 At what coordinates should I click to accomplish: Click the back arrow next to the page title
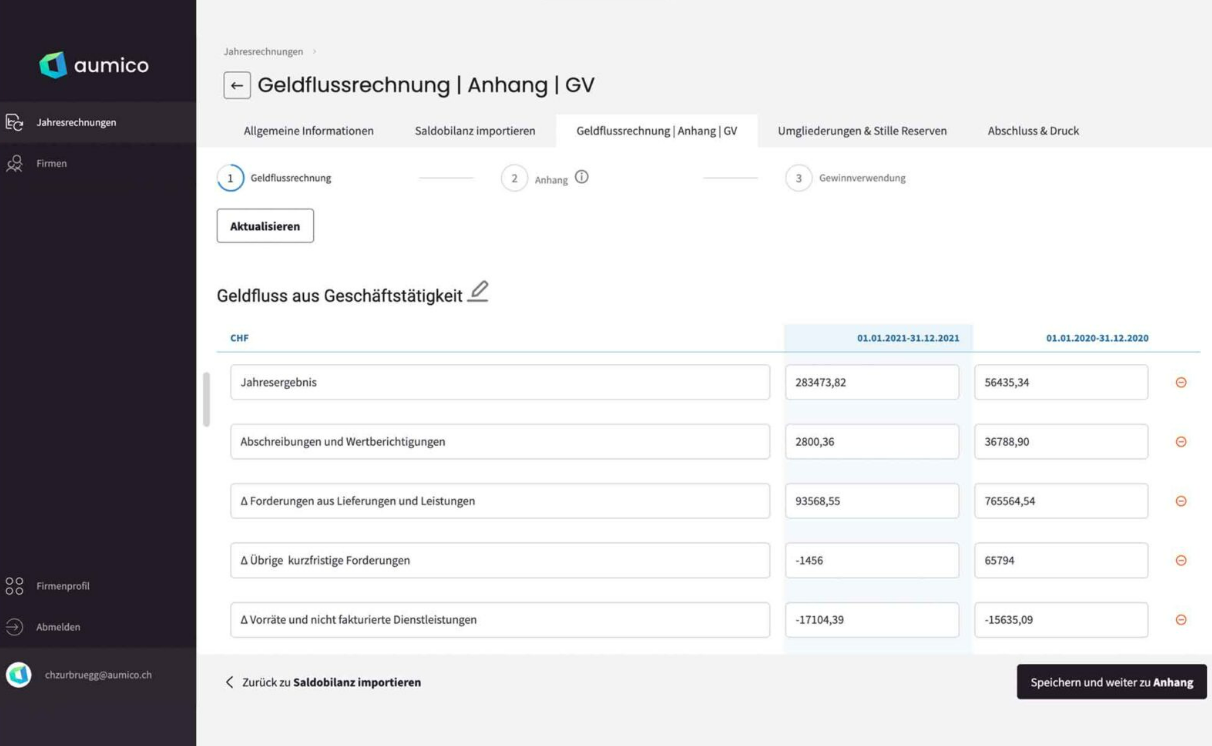[236, 85]
